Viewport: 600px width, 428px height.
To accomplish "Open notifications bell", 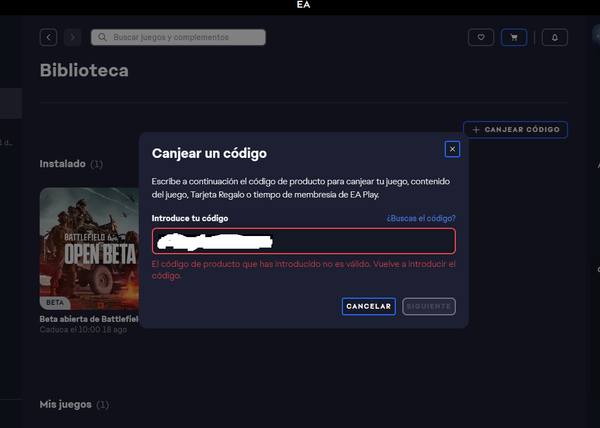I will [x=554, y=37].
